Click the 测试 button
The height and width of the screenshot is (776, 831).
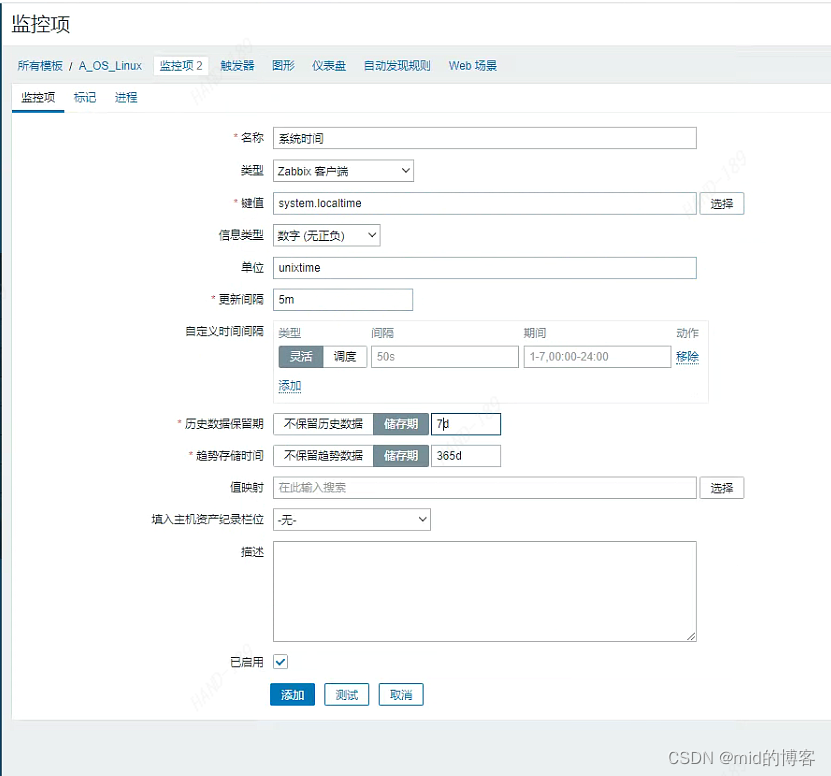[x=347, y=694]
